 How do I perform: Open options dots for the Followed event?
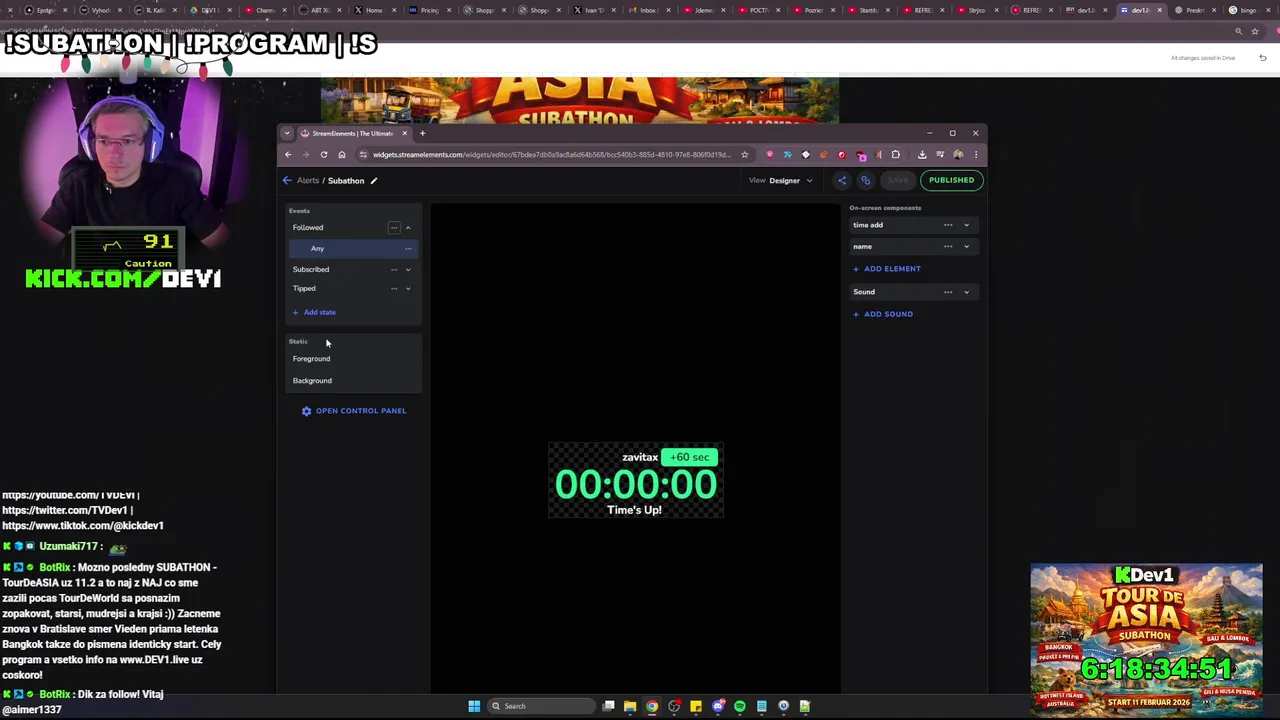click(394, 228)
